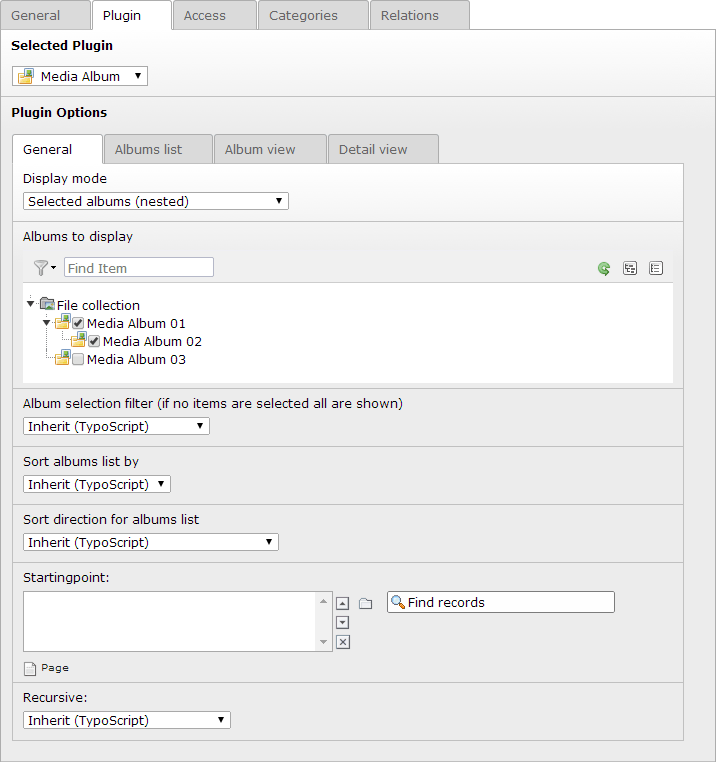
Task: Click the expand all tree icon
Action: [630, 268]
